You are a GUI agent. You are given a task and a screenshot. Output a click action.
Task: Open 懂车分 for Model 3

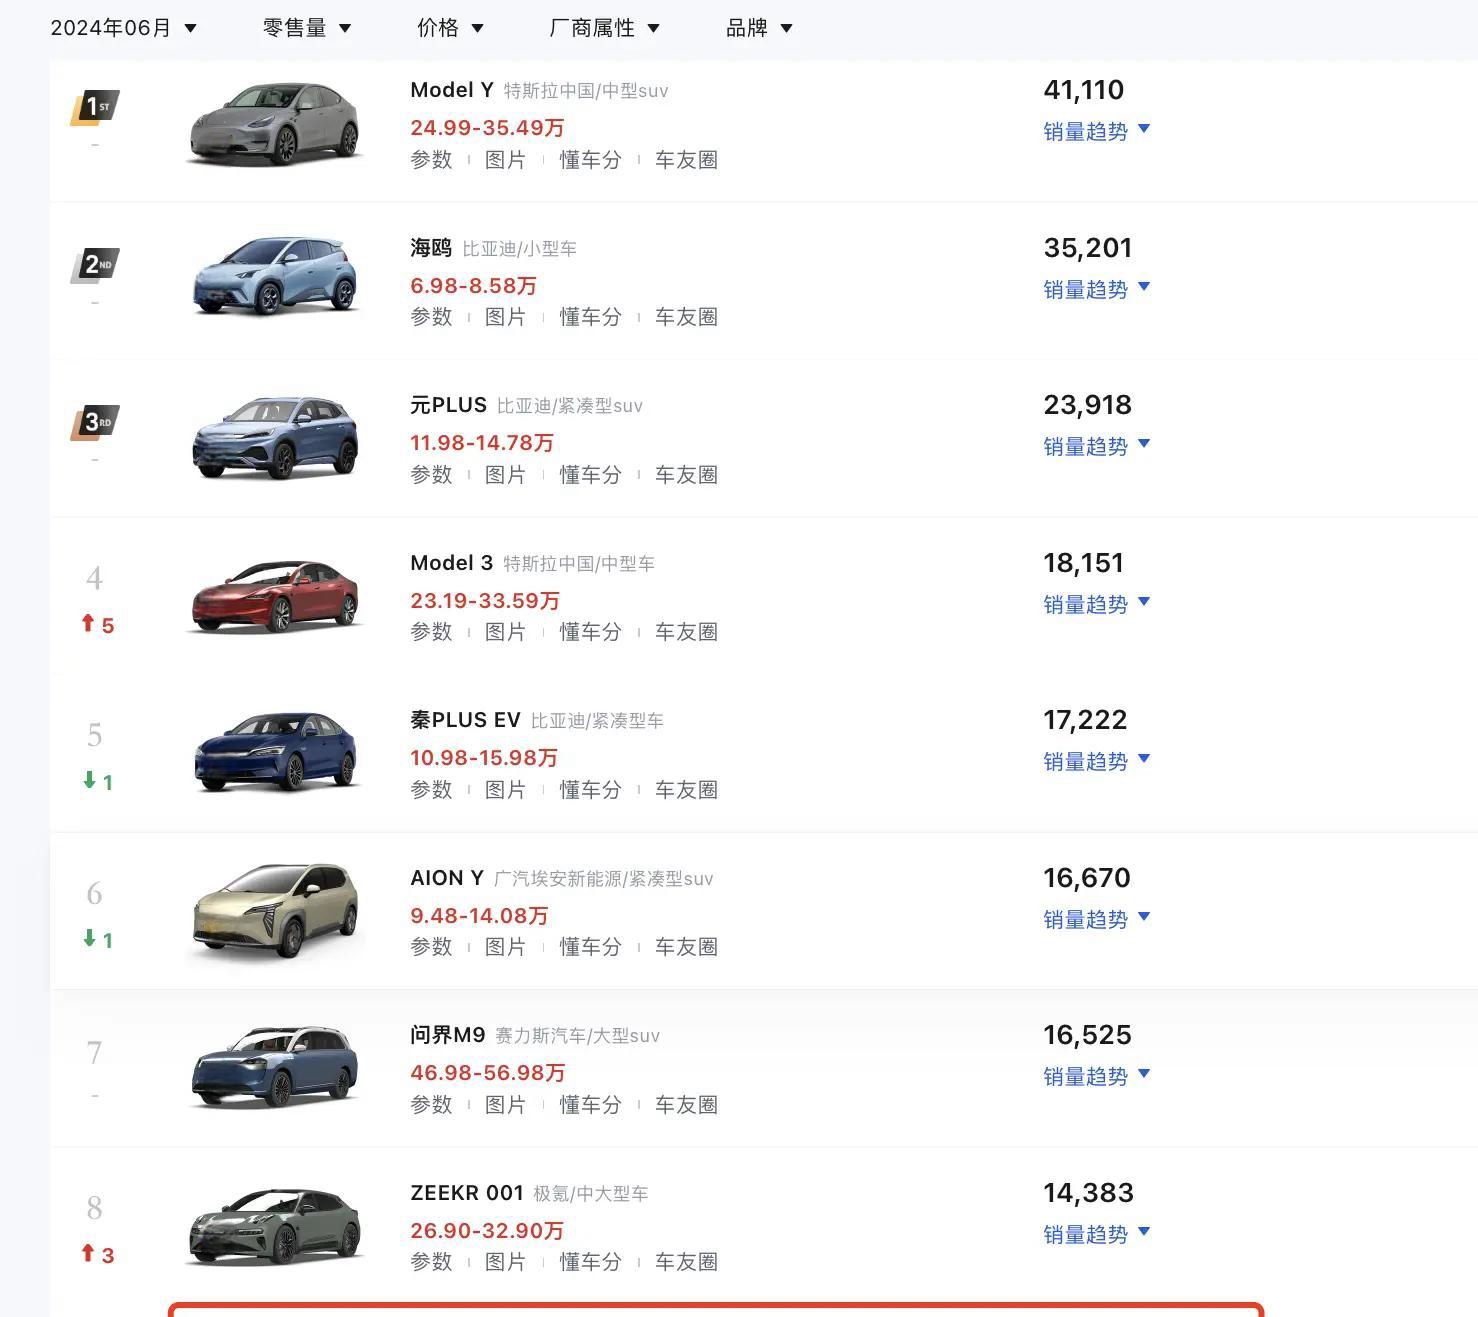[x=590, y=632]
